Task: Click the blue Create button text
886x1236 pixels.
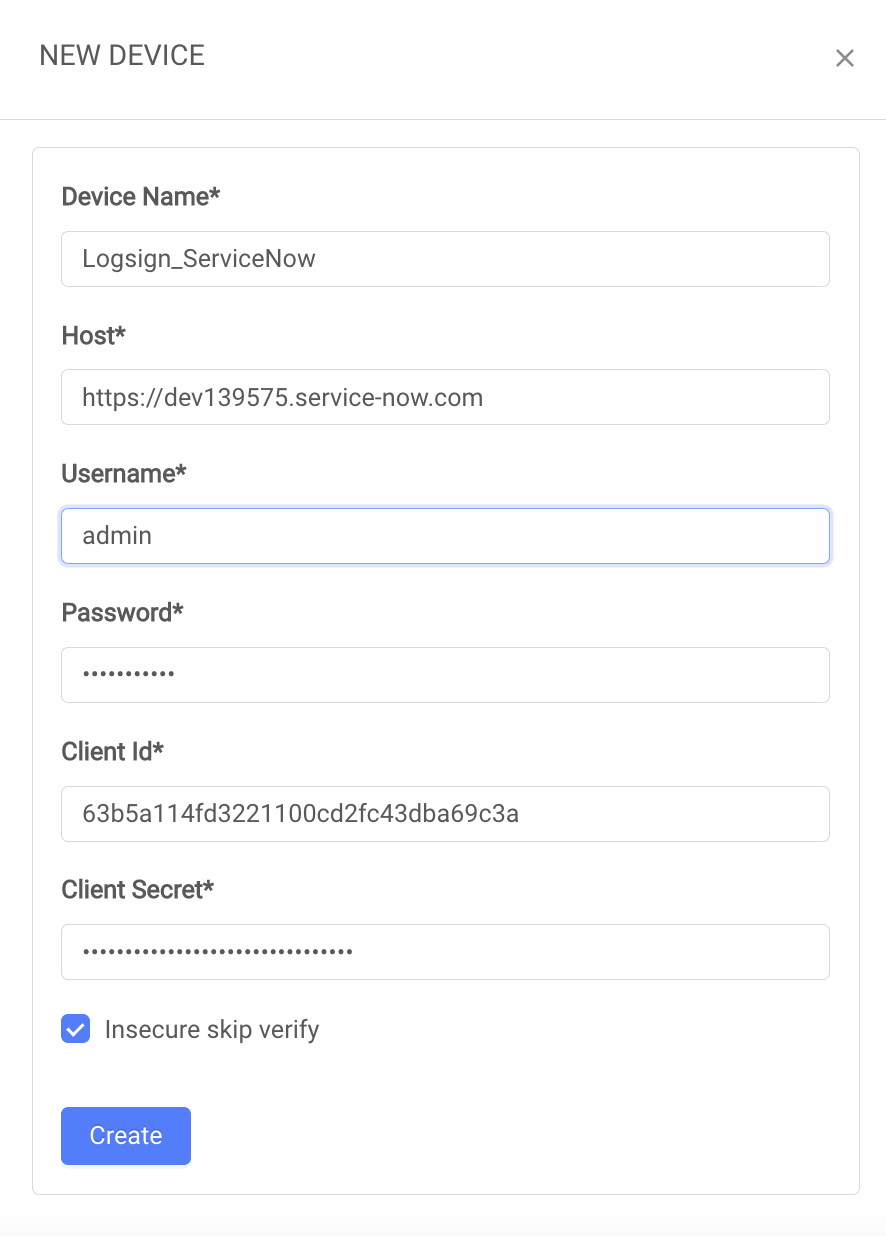Action: [x=125, y=1136]
